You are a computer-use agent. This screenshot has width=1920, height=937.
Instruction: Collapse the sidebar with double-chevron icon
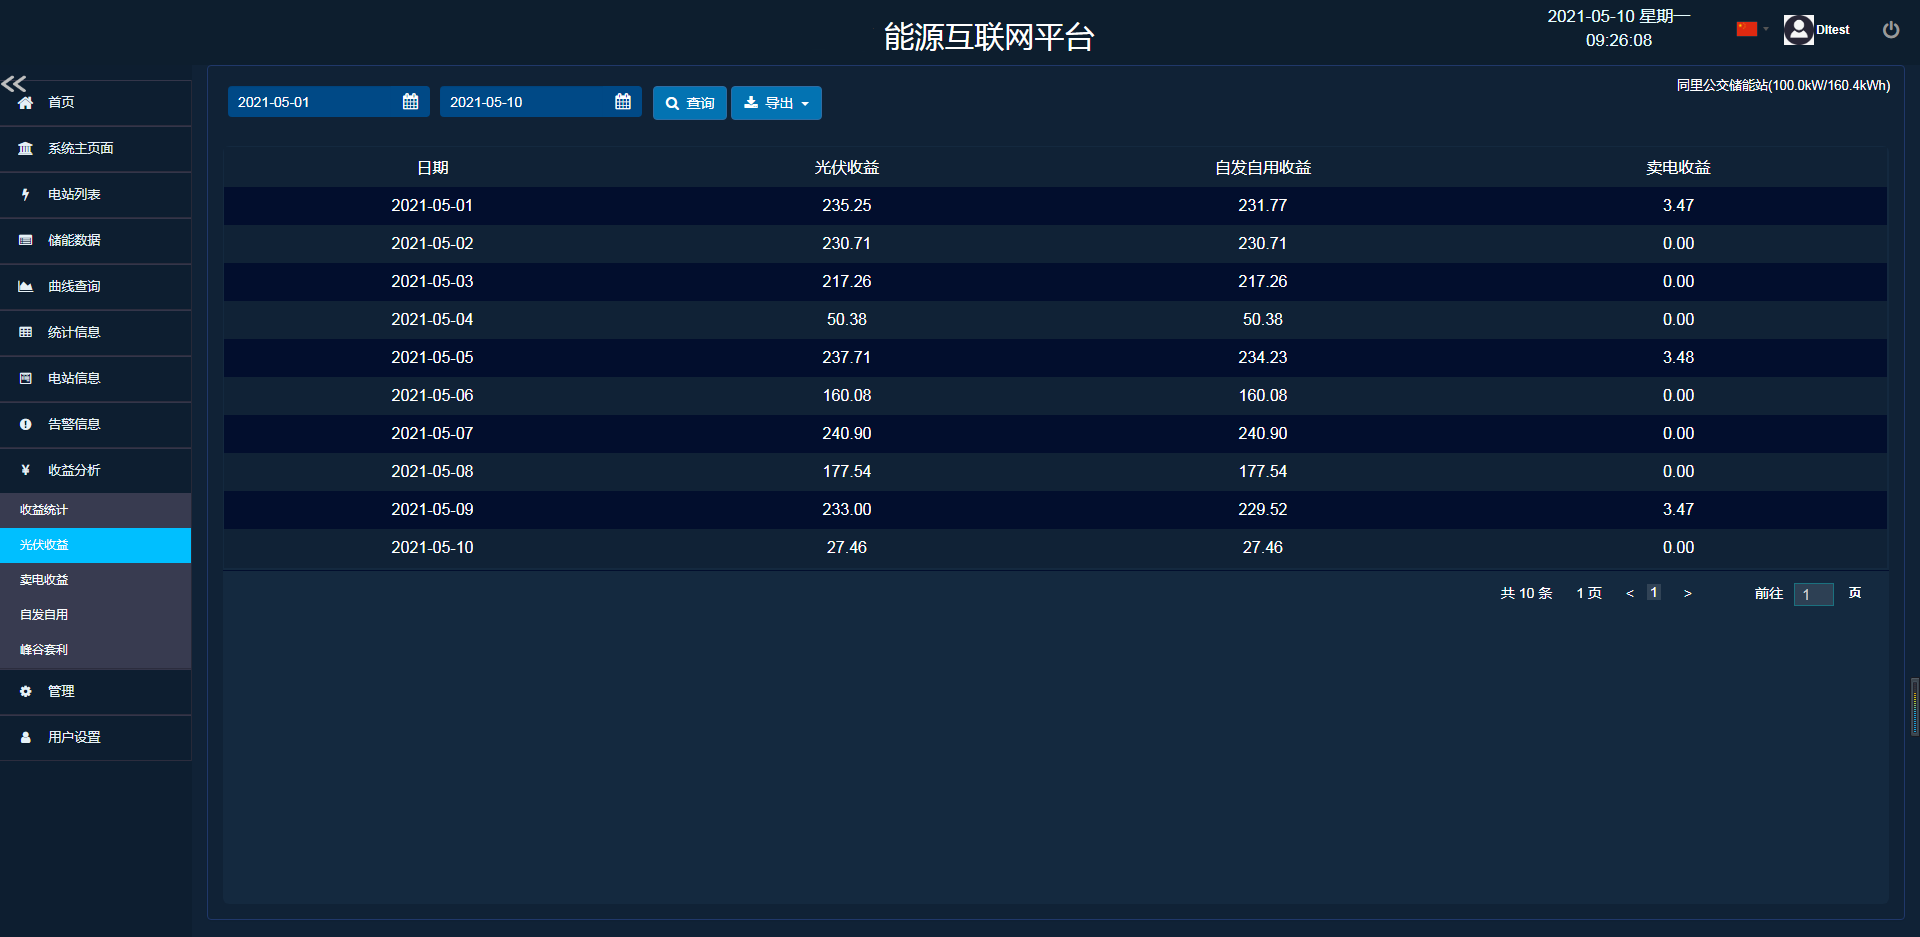click(x=14, y=84)
